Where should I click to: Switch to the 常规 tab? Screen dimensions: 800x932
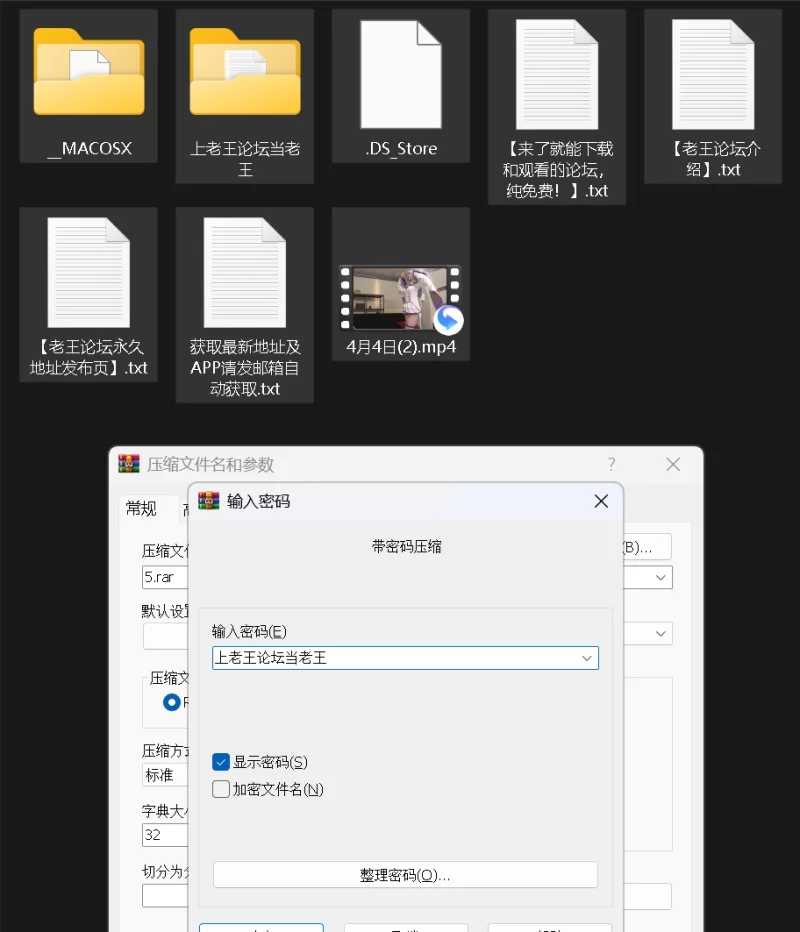tap(141, 509)
